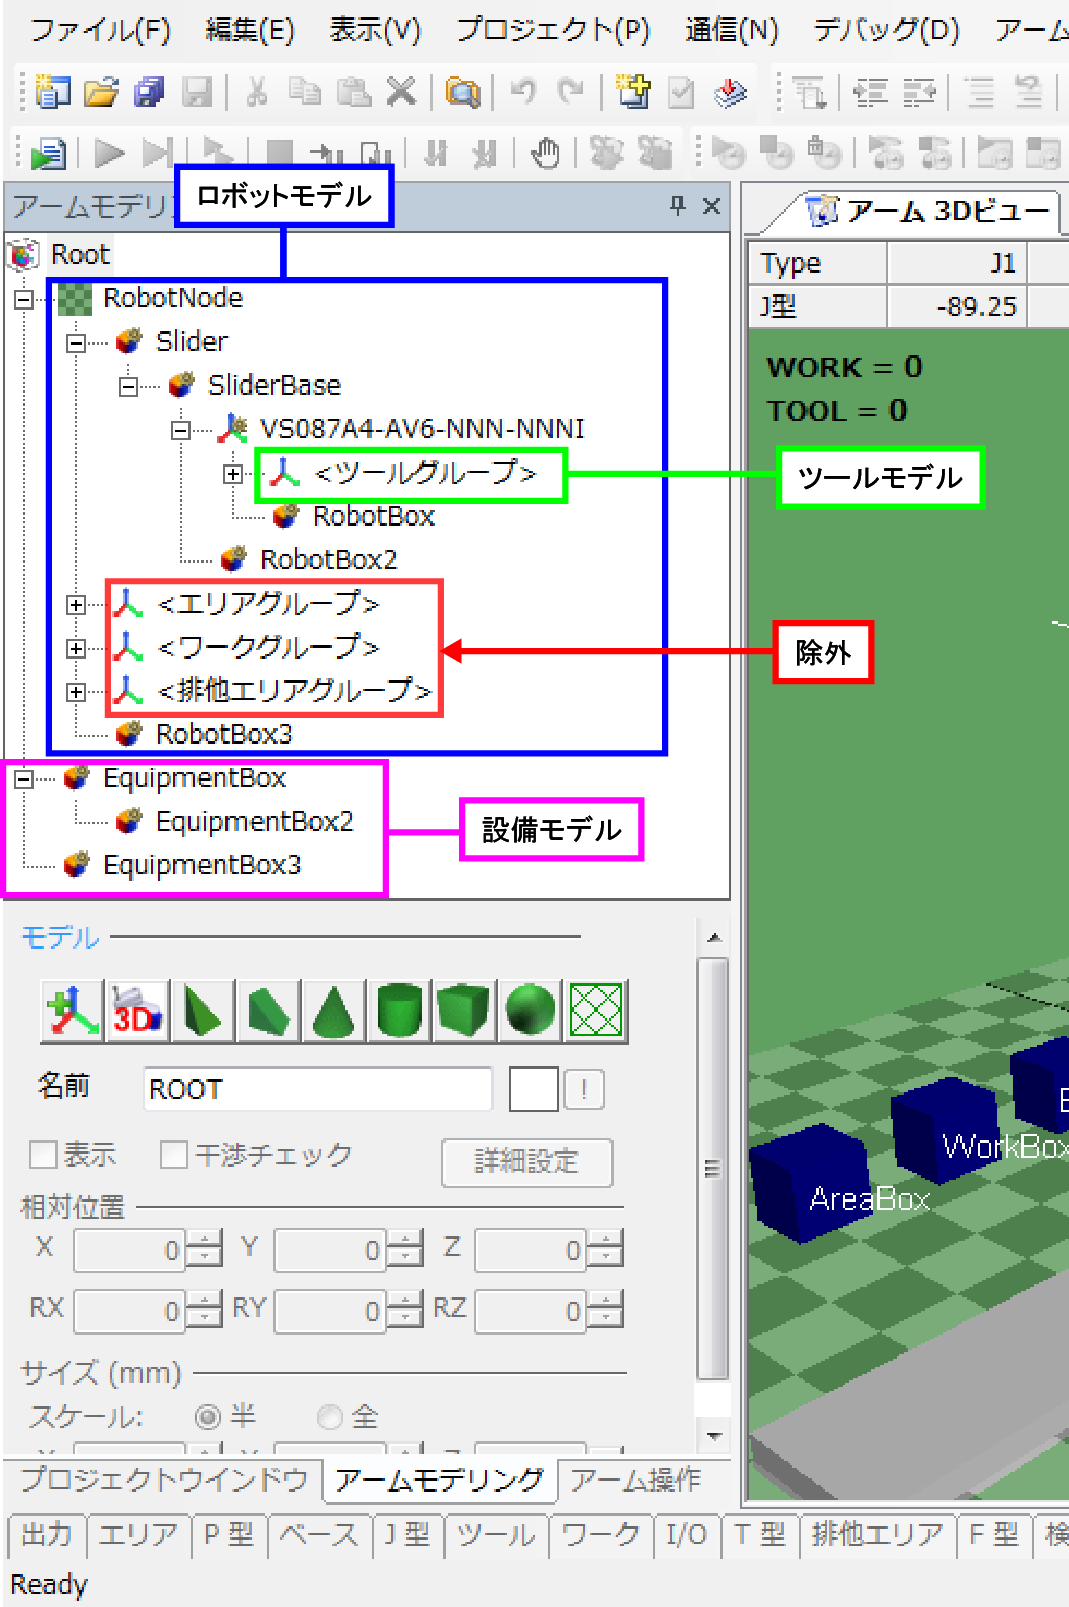Open the white color swatch next to name
The height and width of the screenshot is (1607, 1069).
533,1089
